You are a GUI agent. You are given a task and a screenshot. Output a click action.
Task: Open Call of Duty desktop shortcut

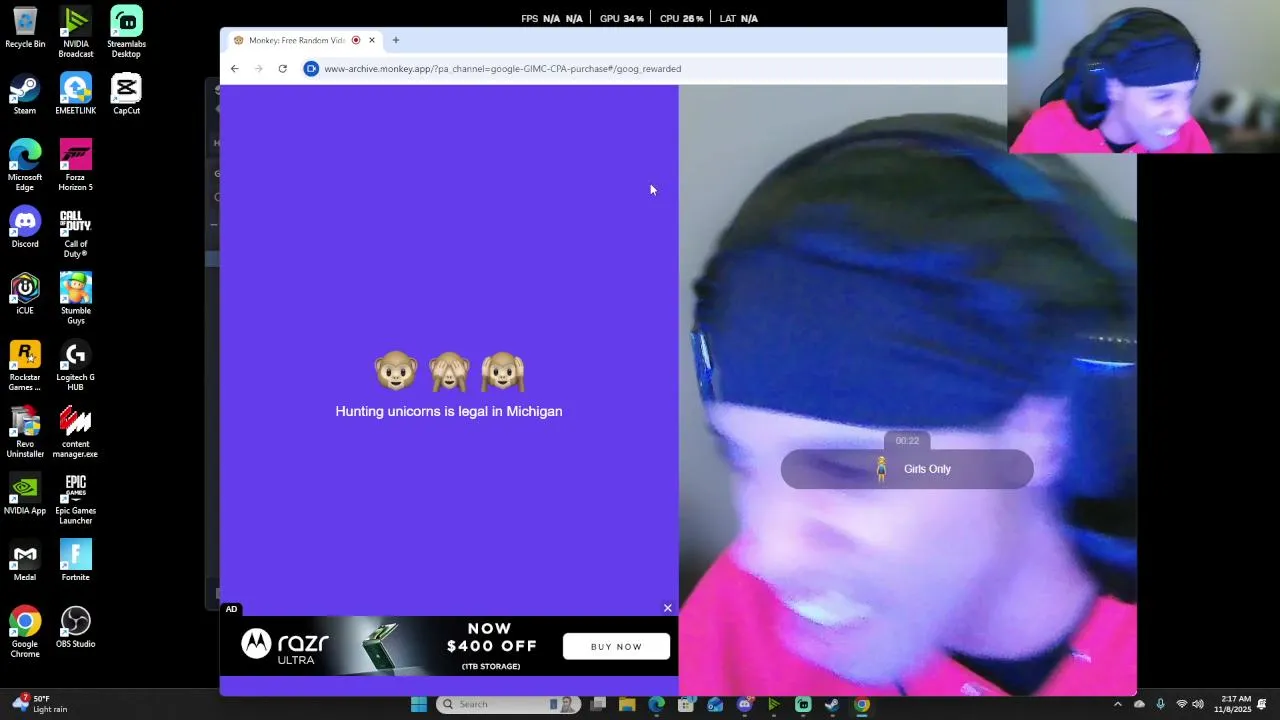76,232
